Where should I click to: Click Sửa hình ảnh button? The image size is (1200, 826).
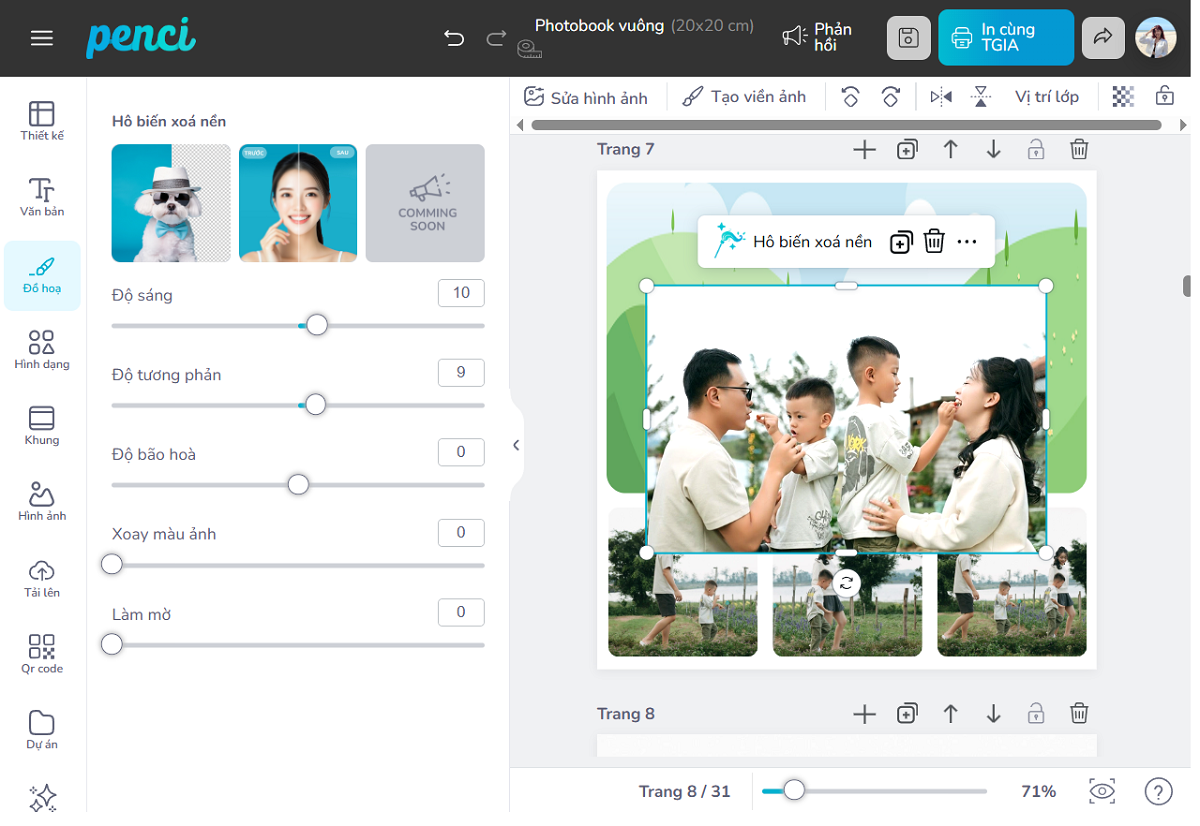586,97
